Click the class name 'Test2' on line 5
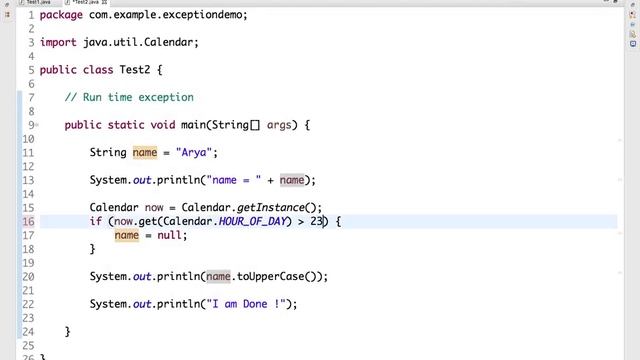Screen dimensions: 640x360 coord(135,70)
